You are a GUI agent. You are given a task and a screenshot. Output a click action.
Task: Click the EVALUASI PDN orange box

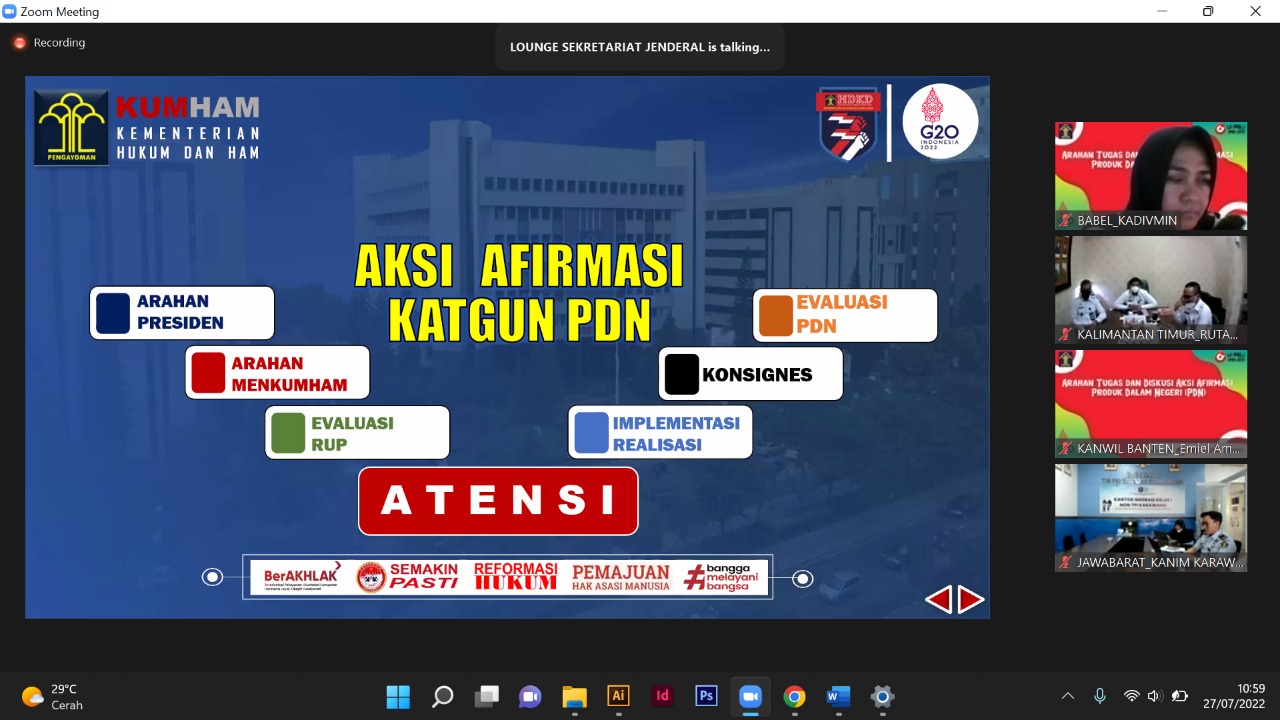845,315
